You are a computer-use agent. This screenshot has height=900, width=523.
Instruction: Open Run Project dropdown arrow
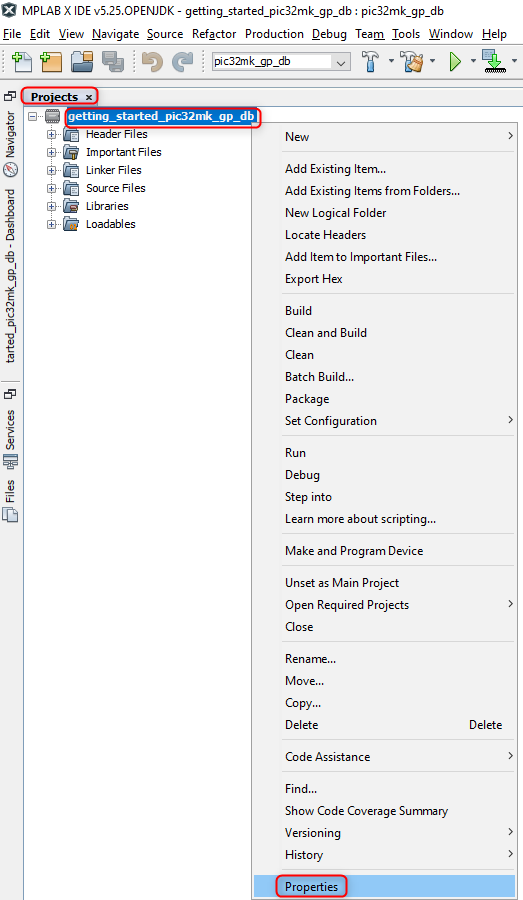point(473,61)
